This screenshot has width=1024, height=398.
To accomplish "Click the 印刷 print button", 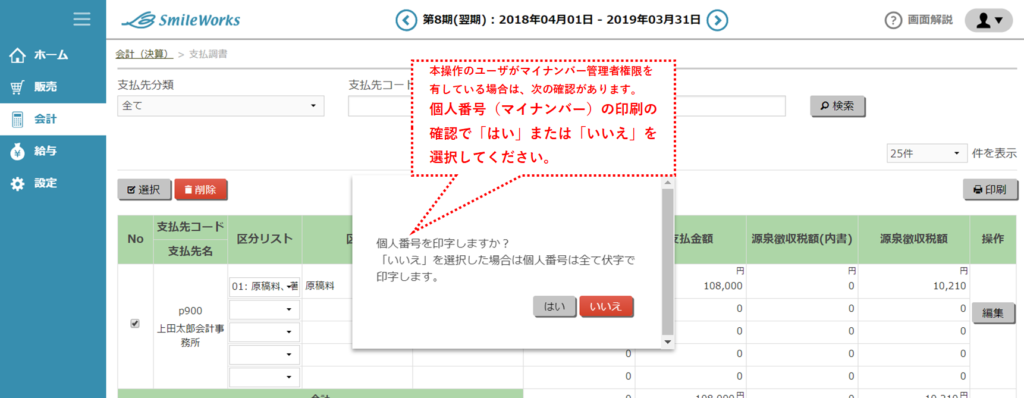I will click(990, 190).
